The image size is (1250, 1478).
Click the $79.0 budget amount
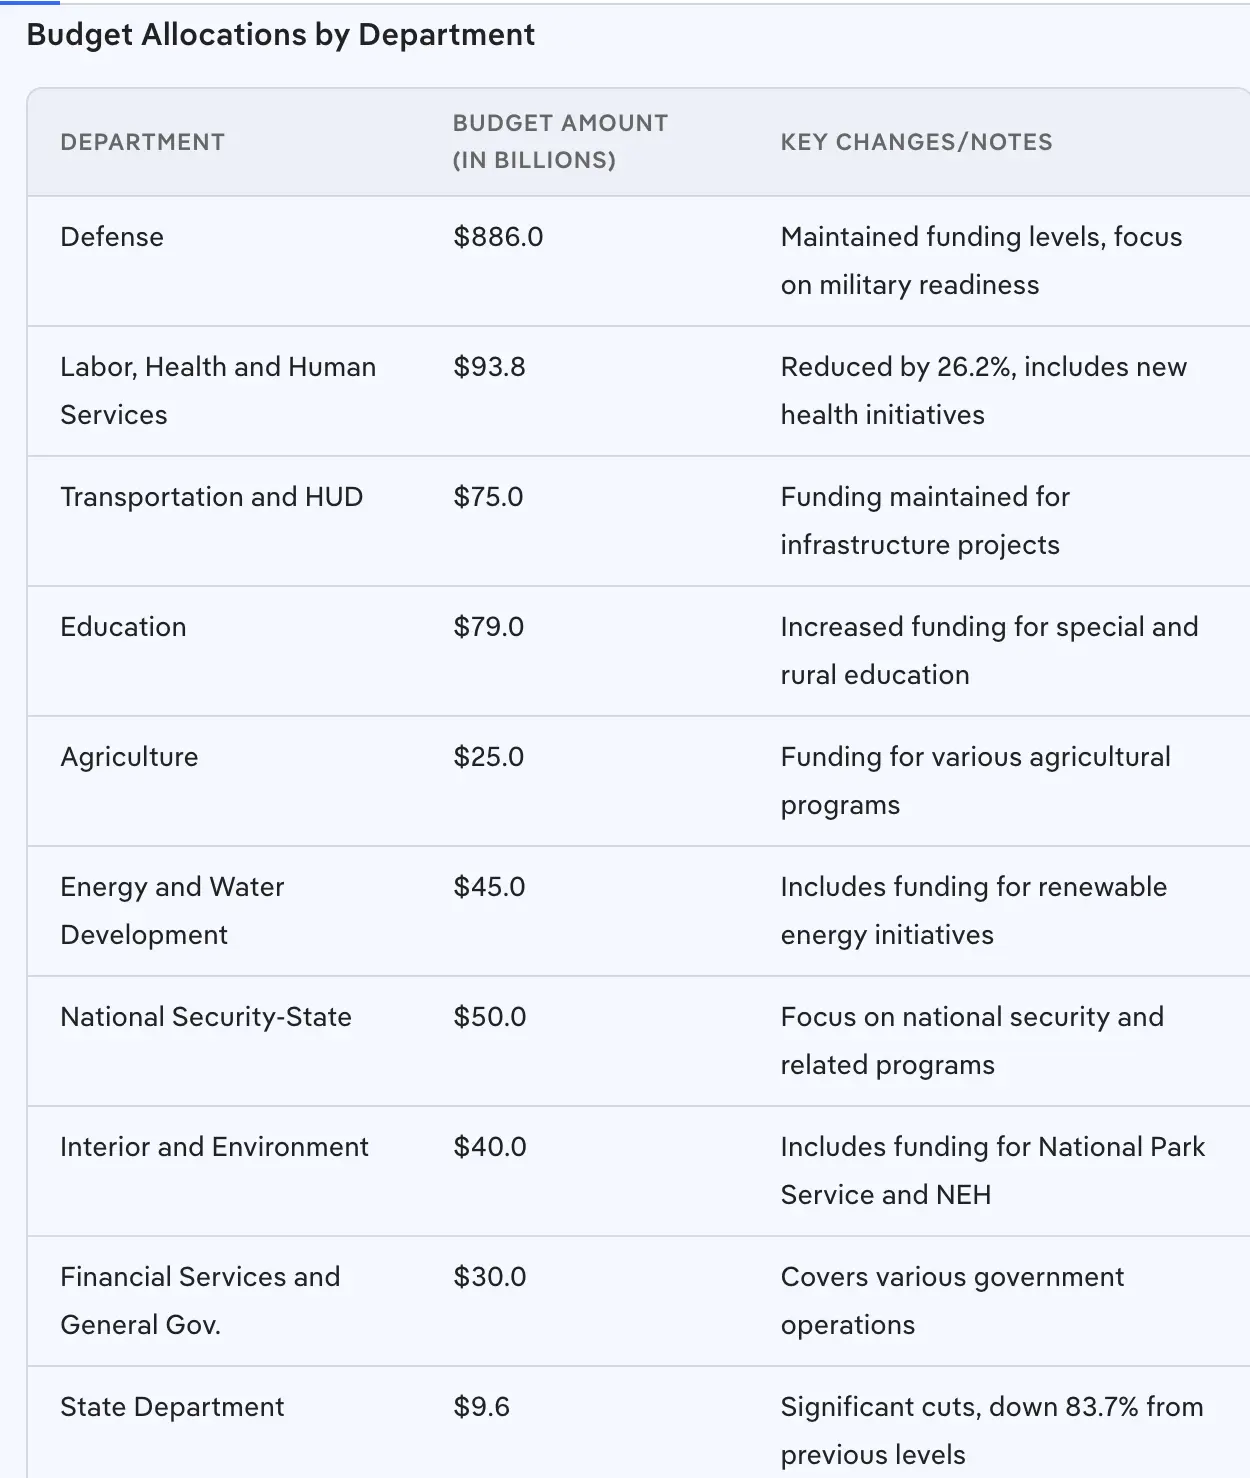488,627
